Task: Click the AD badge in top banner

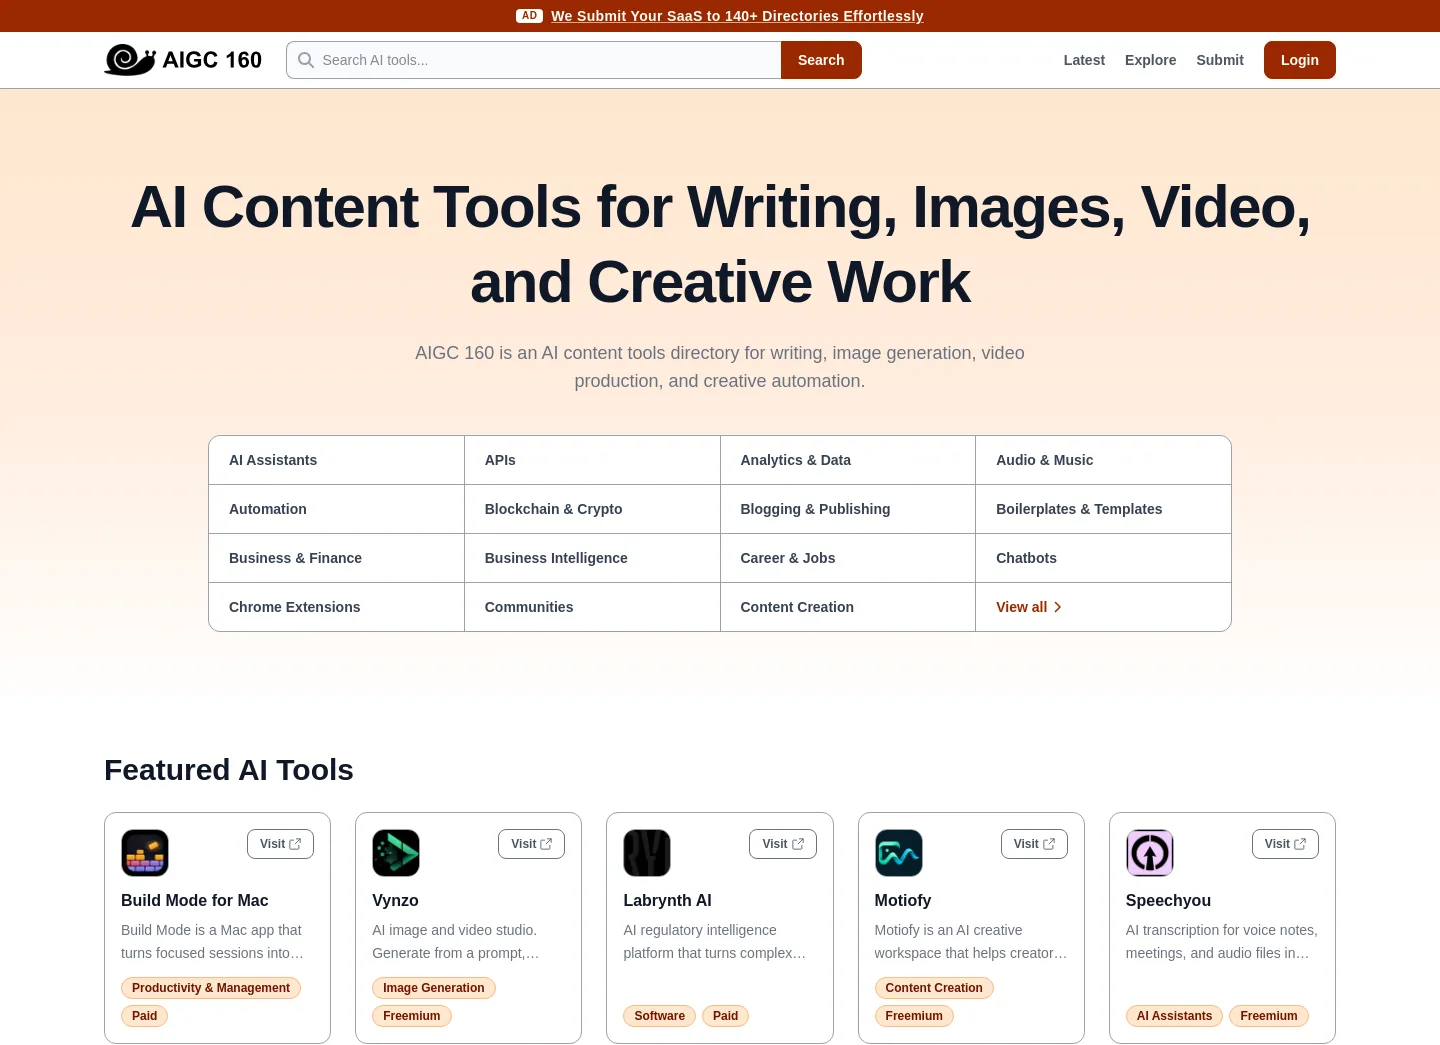Action: (x=529, y=16)
